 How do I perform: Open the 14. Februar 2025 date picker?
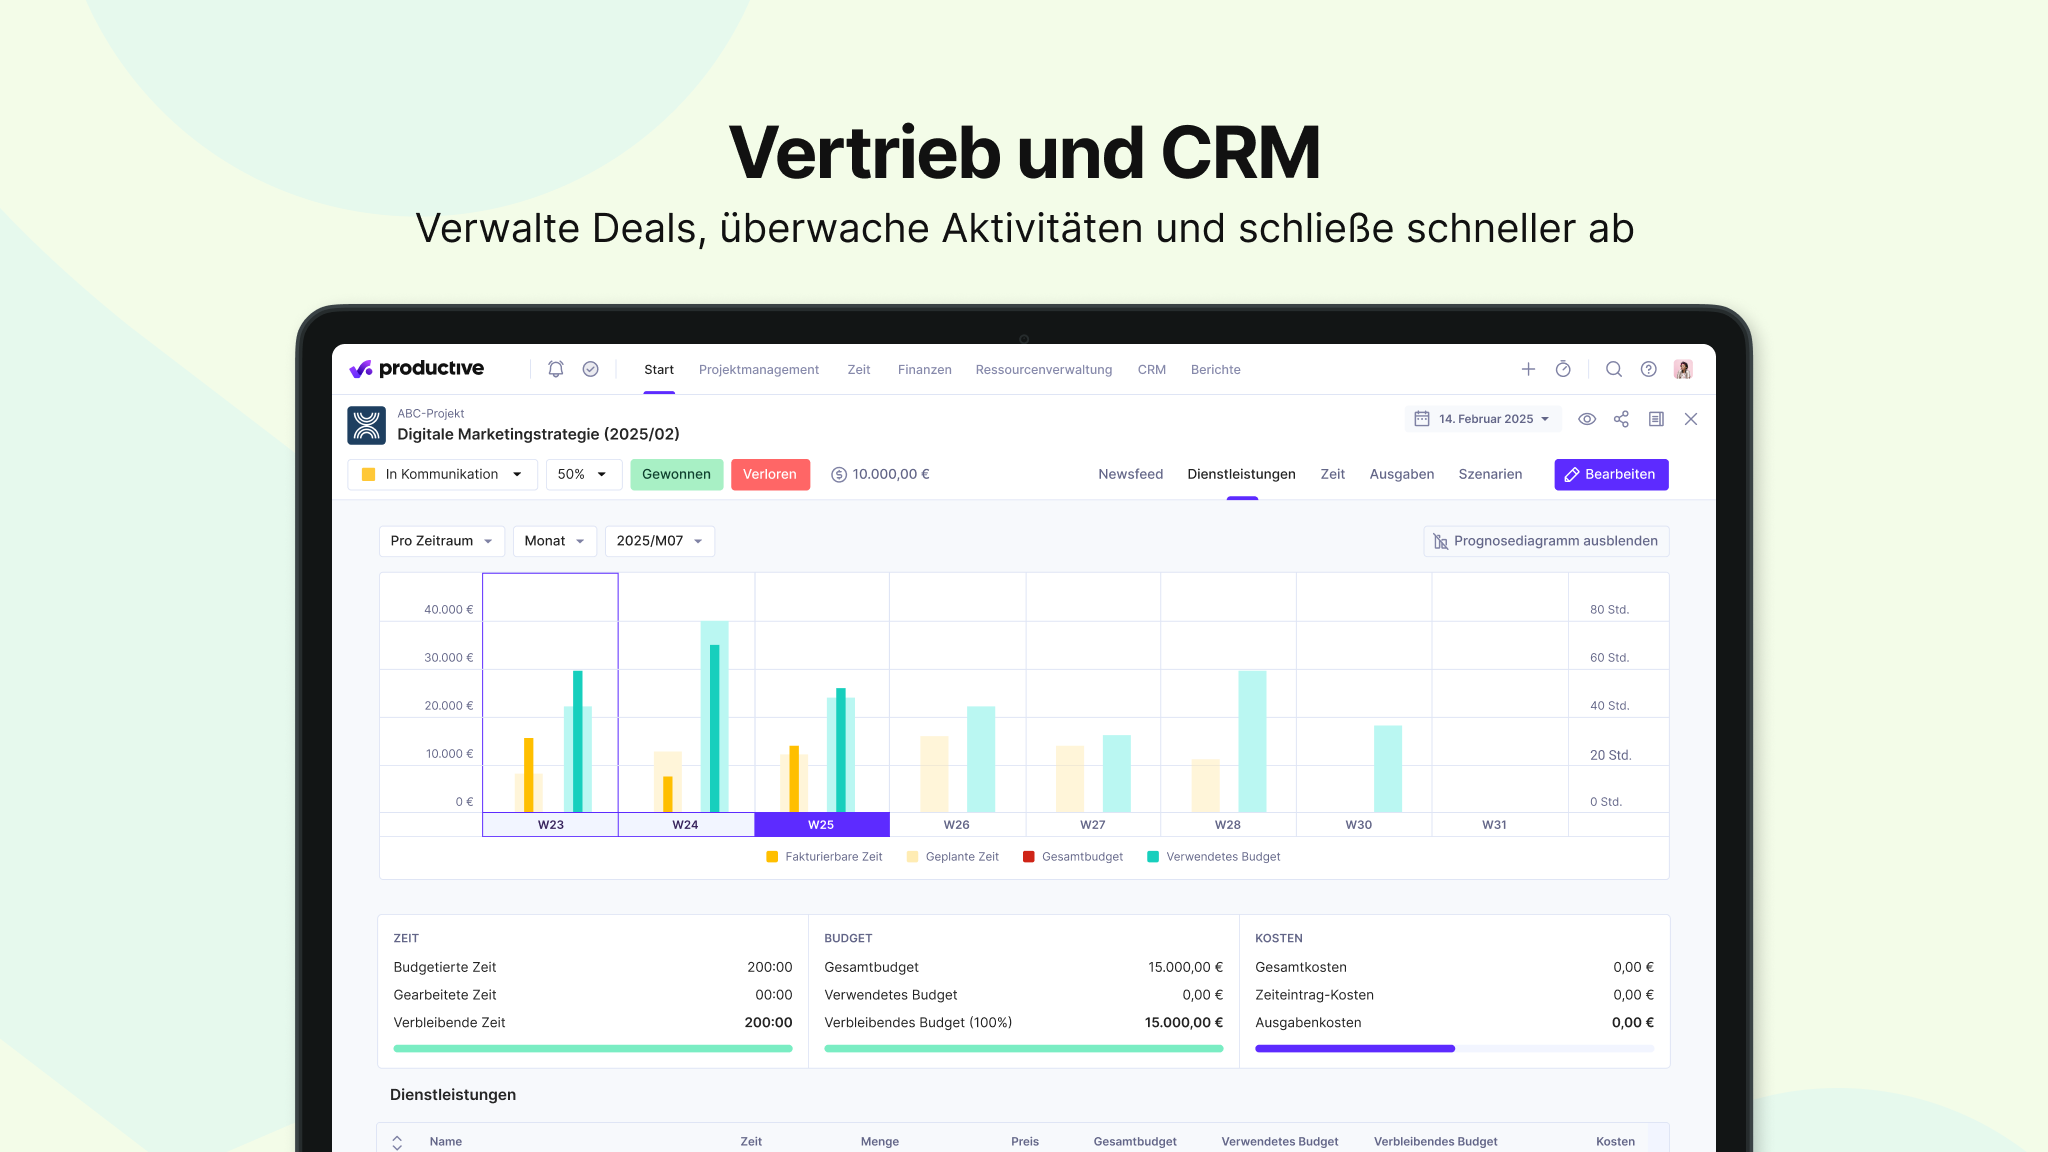(1484, 419)
